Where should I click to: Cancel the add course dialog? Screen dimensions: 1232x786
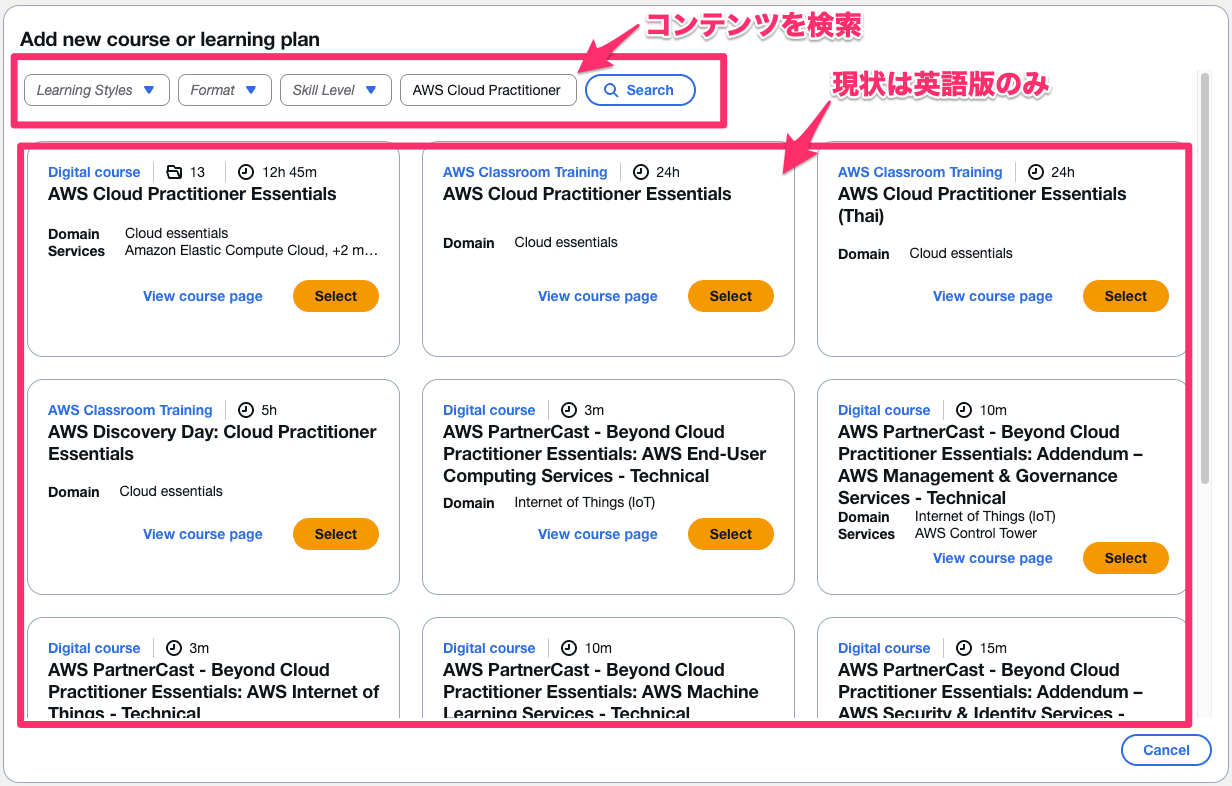(1166, 750)
